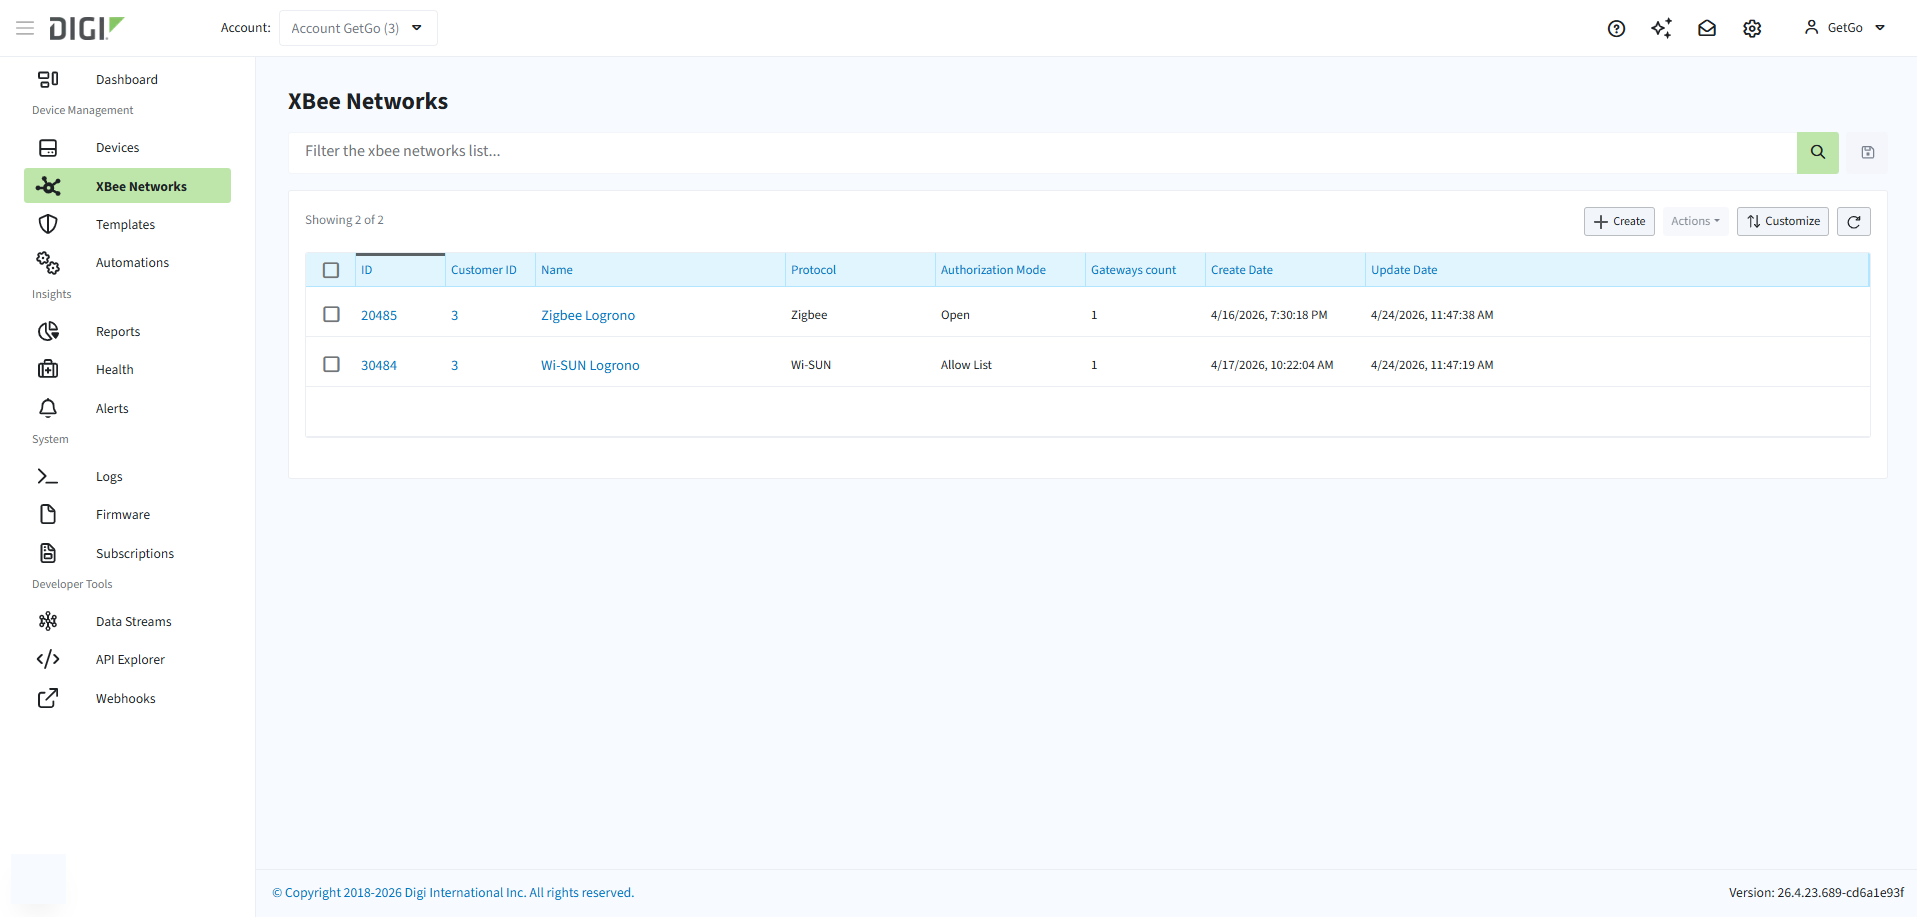Click the Reports pie chart icon

click(48, 331)
